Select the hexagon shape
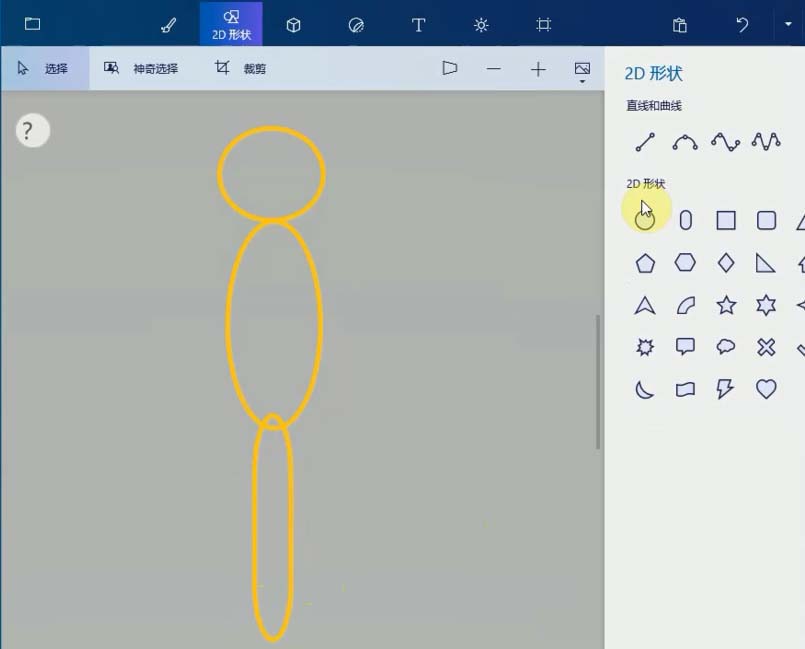 (685, 263)
